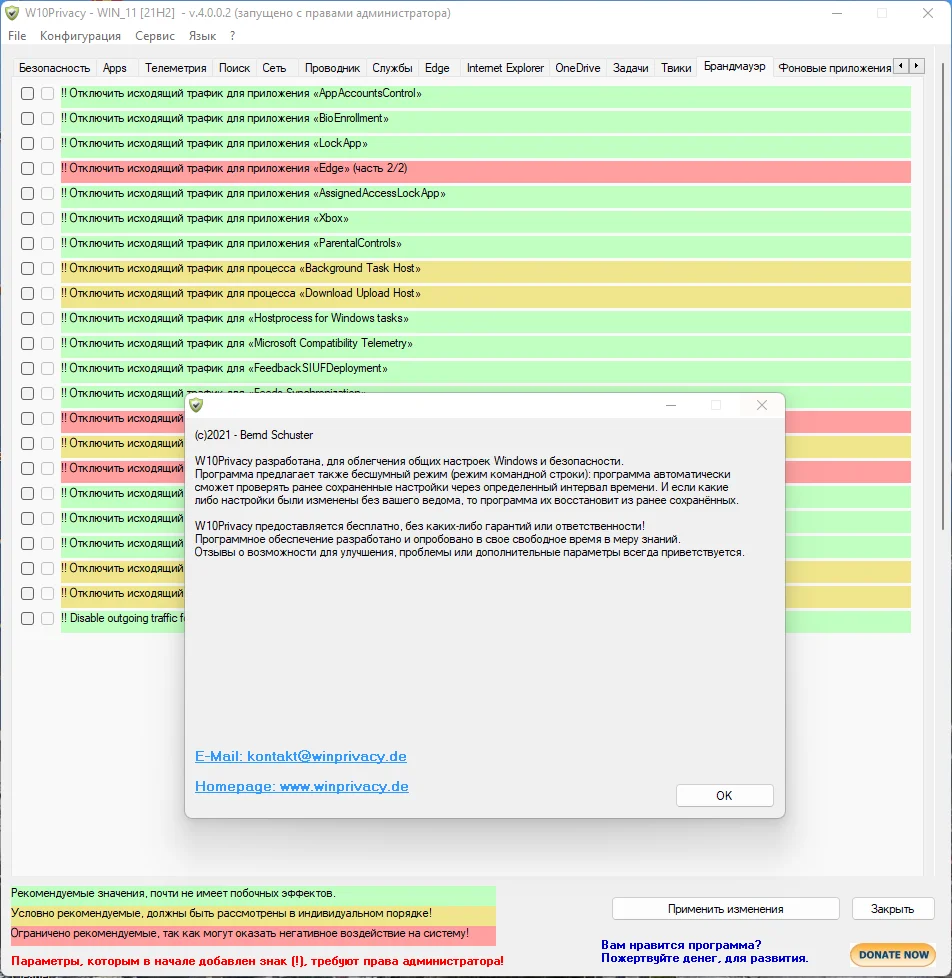Open the Конфигурация menu

(x=80, y=36)
